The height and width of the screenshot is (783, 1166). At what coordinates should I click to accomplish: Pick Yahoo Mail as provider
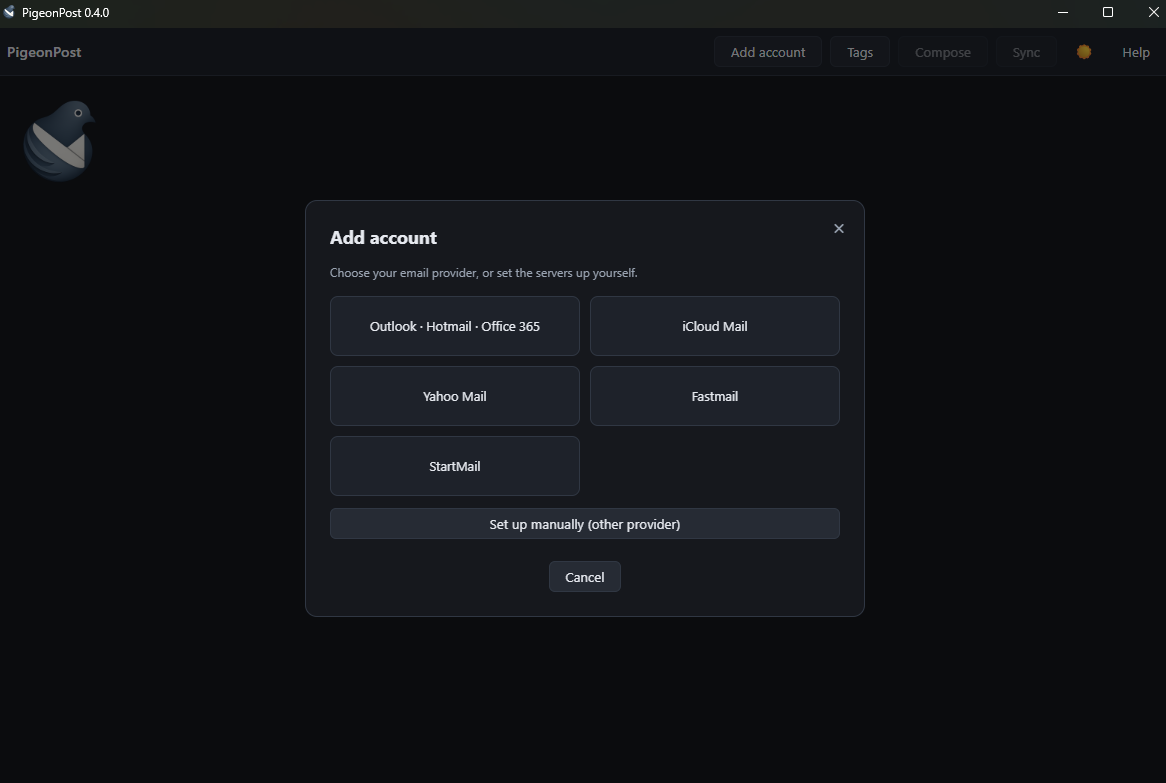tap(454, 396)
